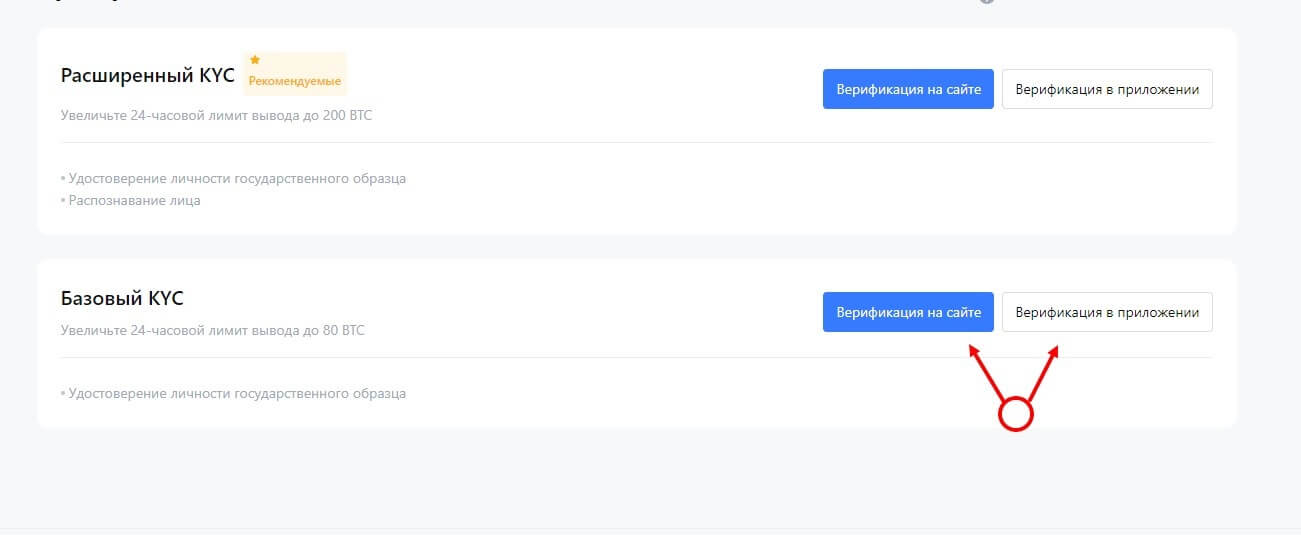Click the red circle annotation
The height and width of the screenshot is (535, 1301).
tap(1016, 414)
